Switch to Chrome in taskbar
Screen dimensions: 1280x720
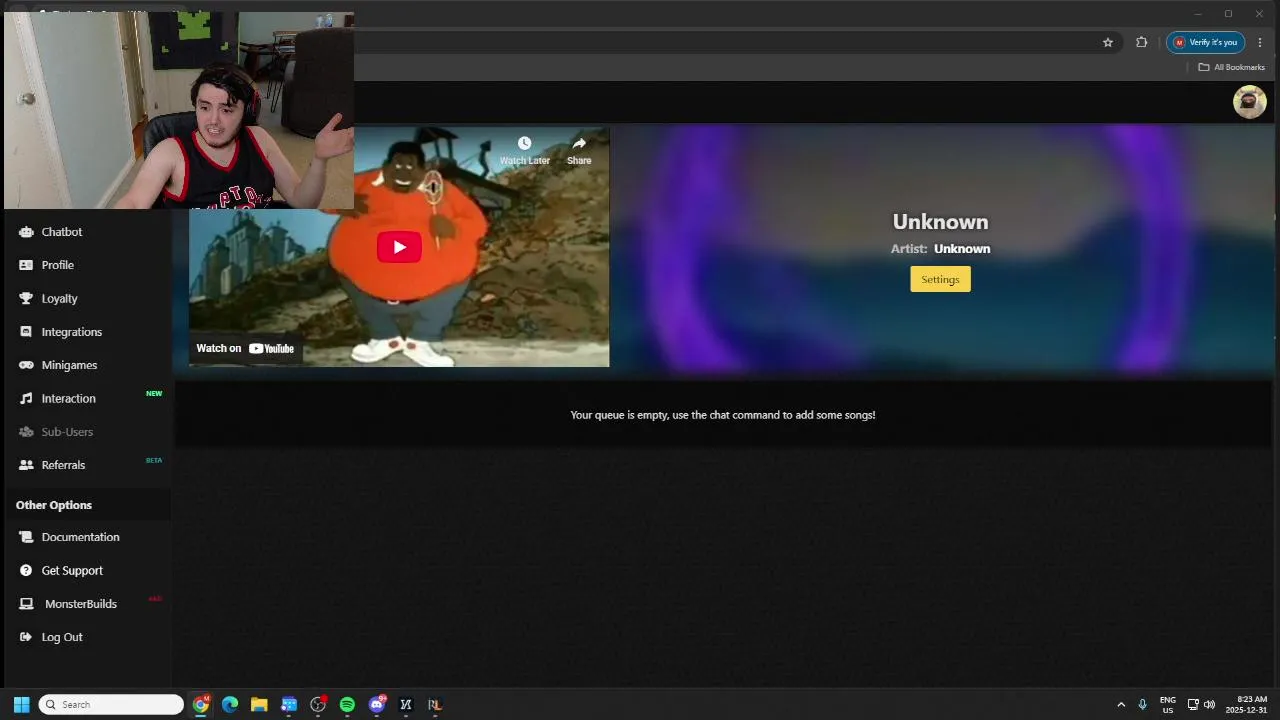(x=201, y=705)
